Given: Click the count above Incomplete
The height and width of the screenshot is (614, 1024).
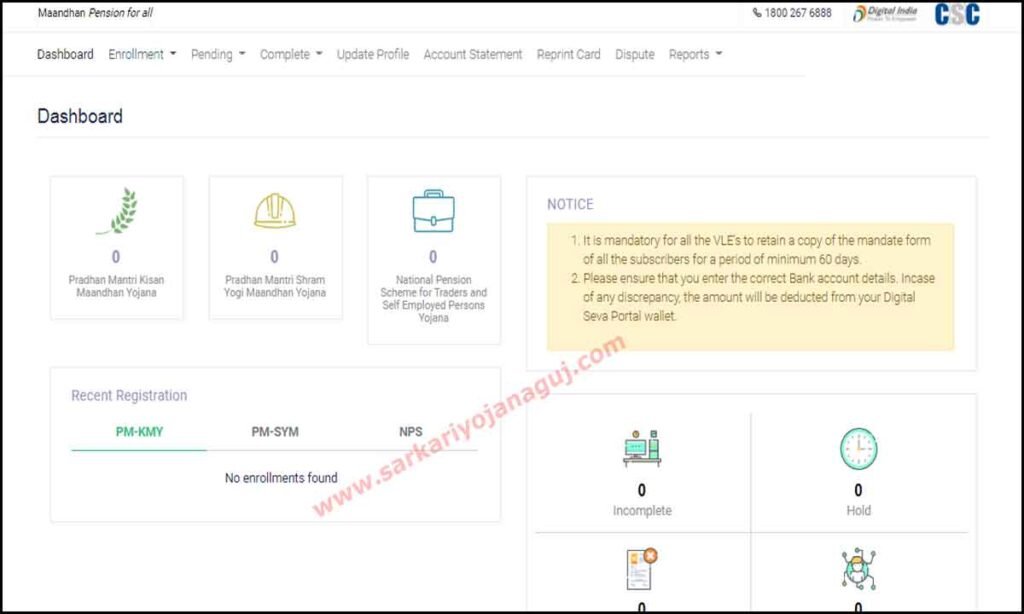Looking at the screenshot, I should coord(642,490).
